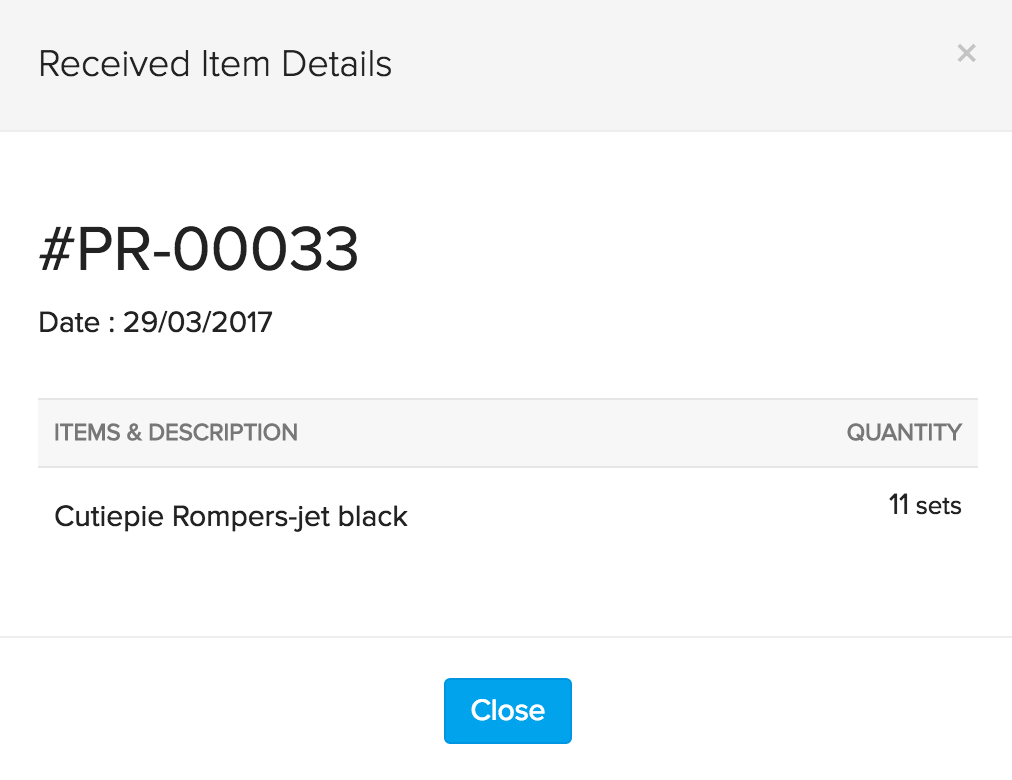Click the date value 29/03/2017

coord(198,323)
